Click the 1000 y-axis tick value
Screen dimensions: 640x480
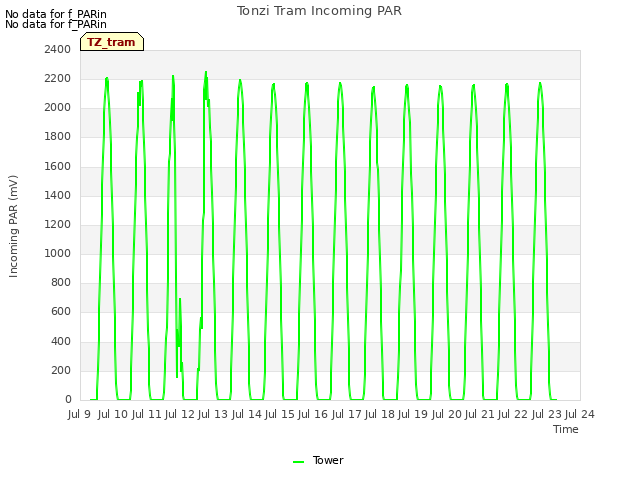(x=58, y=253)
